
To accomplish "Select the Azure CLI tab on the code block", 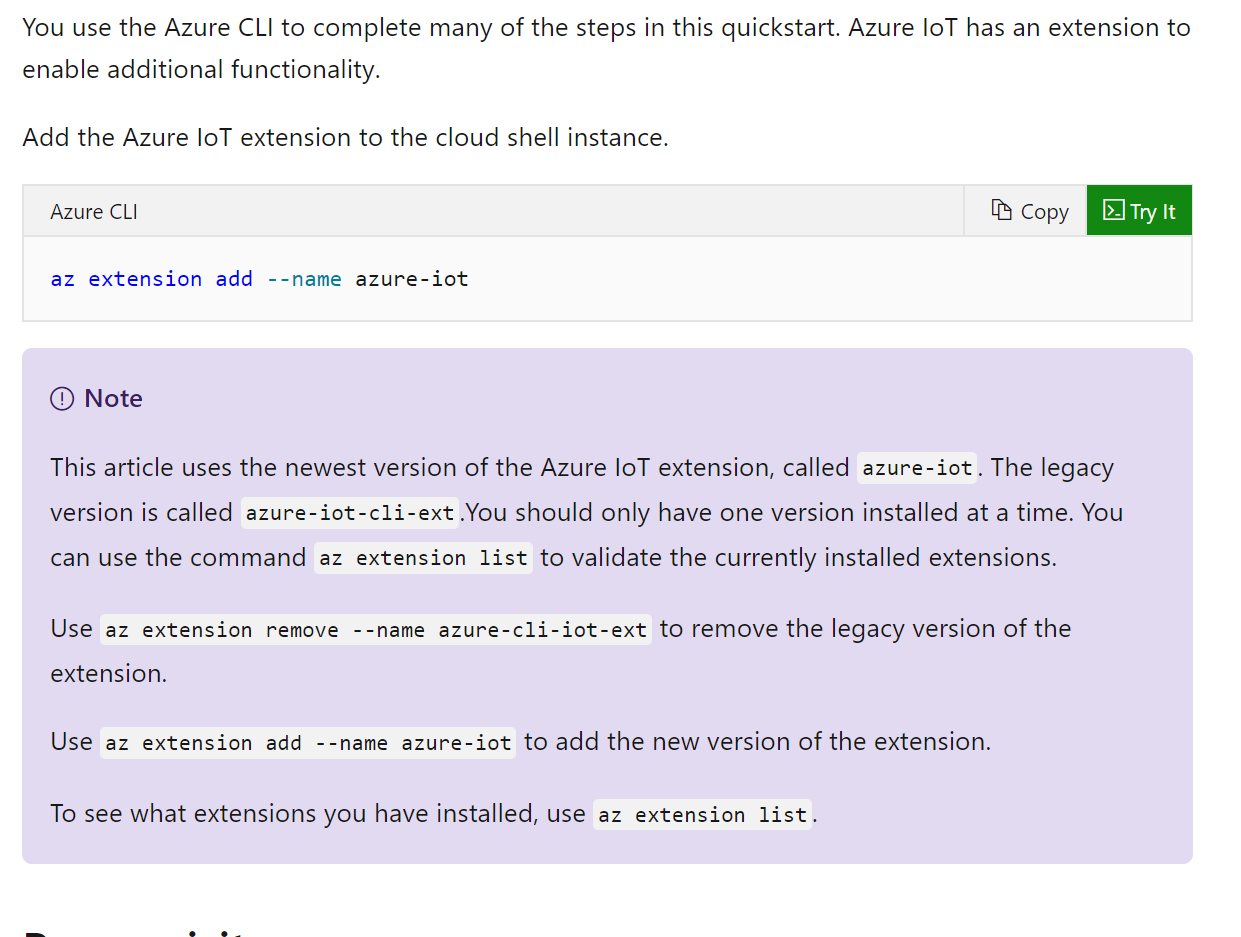I will click(x=93, y=211).
